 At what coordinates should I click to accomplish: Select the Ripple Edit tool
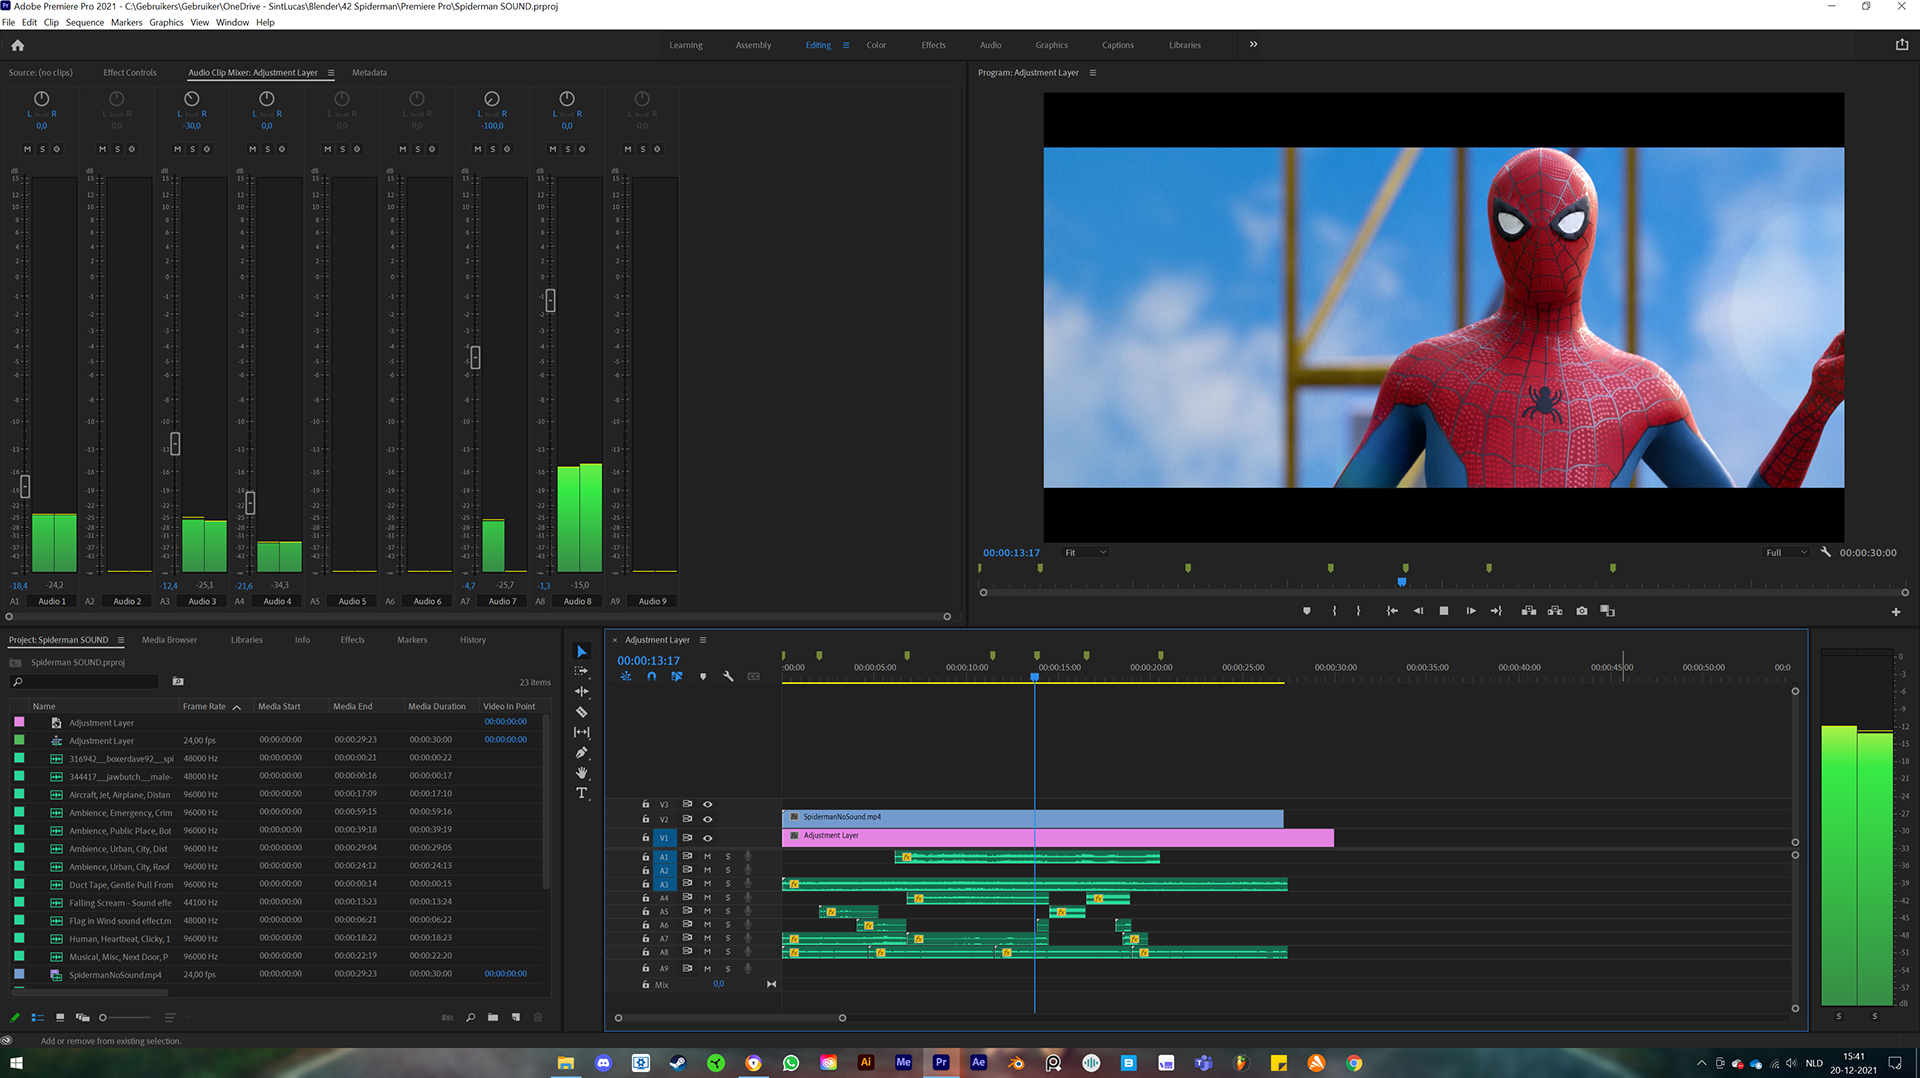582,691
